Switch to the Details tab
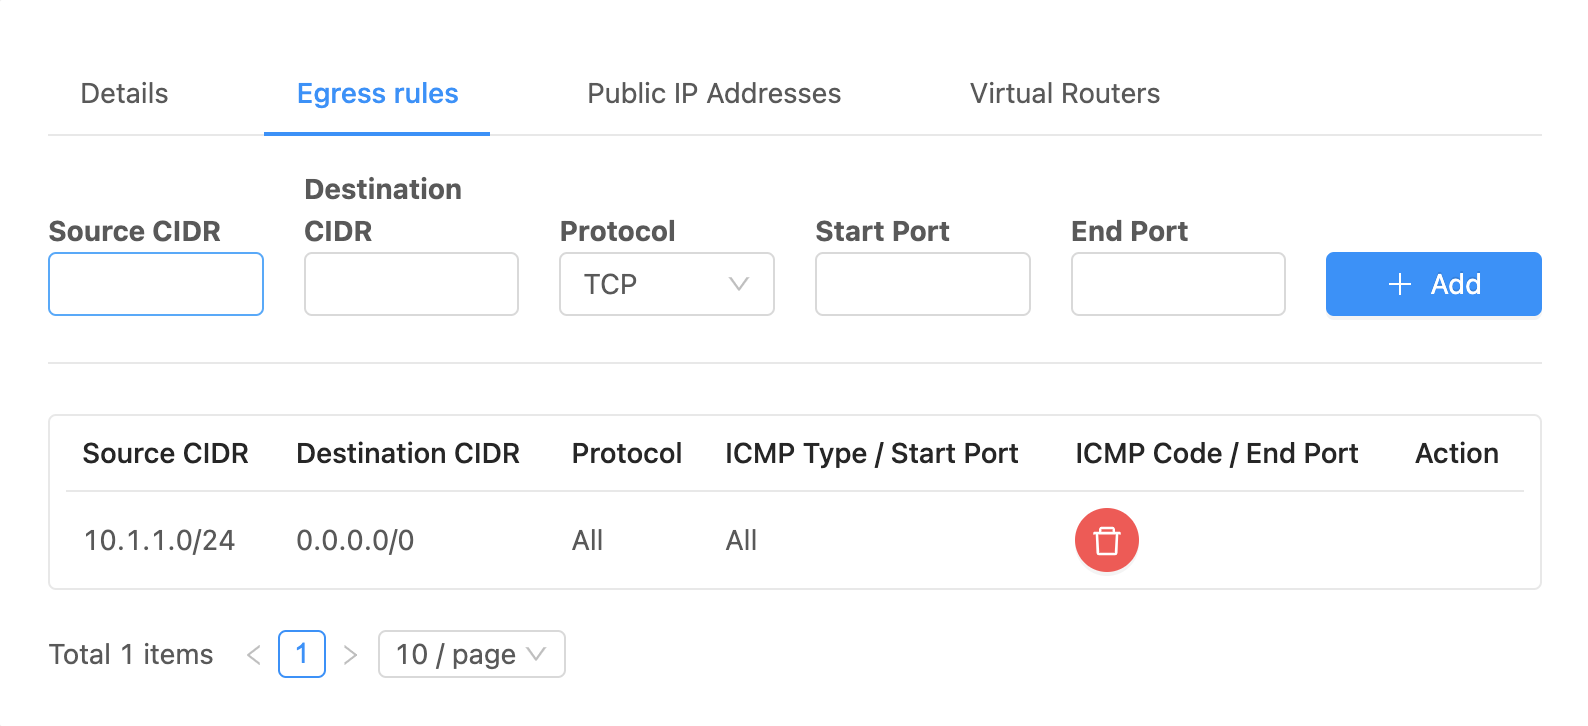 pos(124,93)
